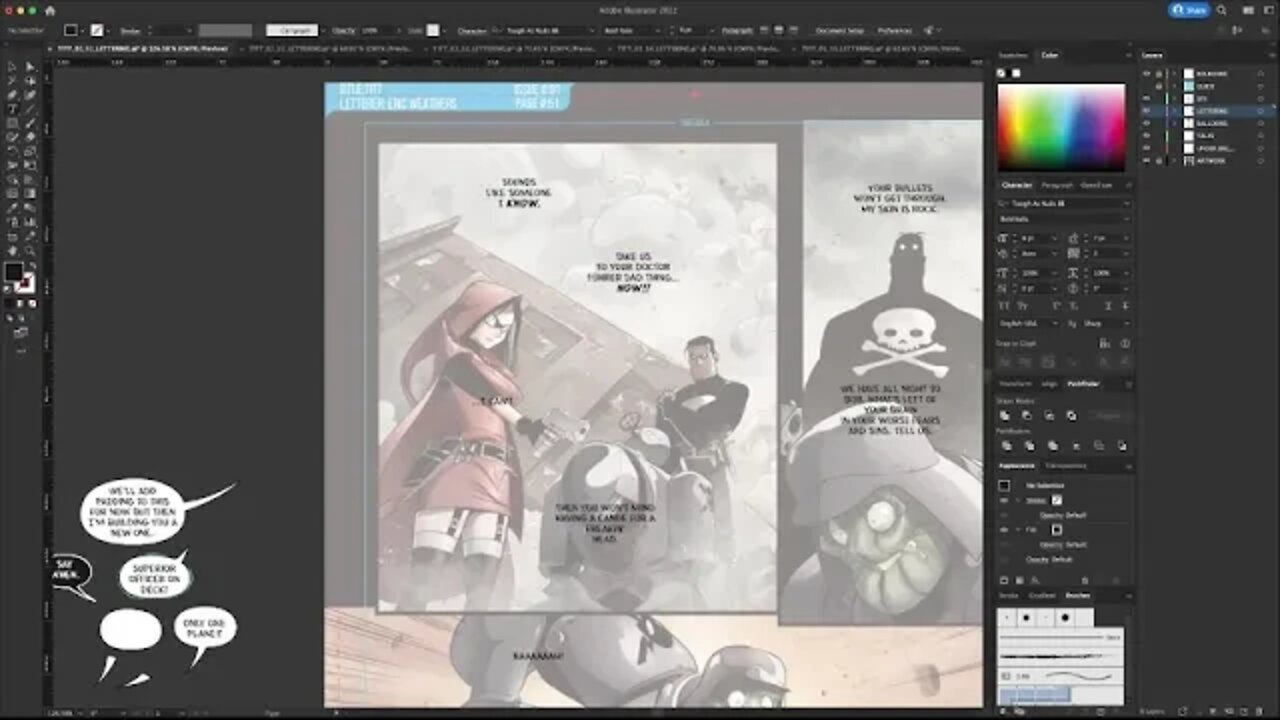1280x720 pixels.
Task: Select the Paintbrush tool
Action: (x=30, y=123)
